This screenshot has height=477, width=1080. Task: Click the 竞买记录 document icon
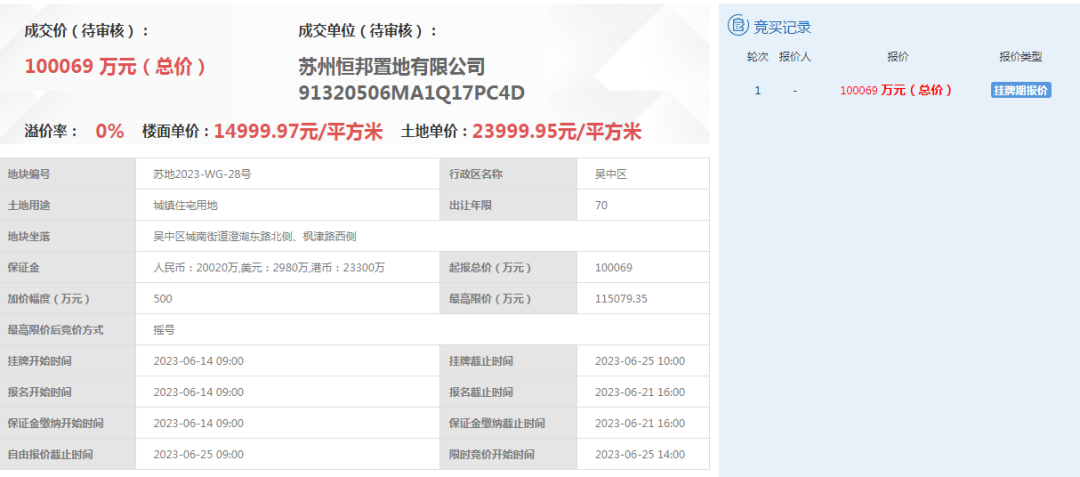click(x=738, y=26)
